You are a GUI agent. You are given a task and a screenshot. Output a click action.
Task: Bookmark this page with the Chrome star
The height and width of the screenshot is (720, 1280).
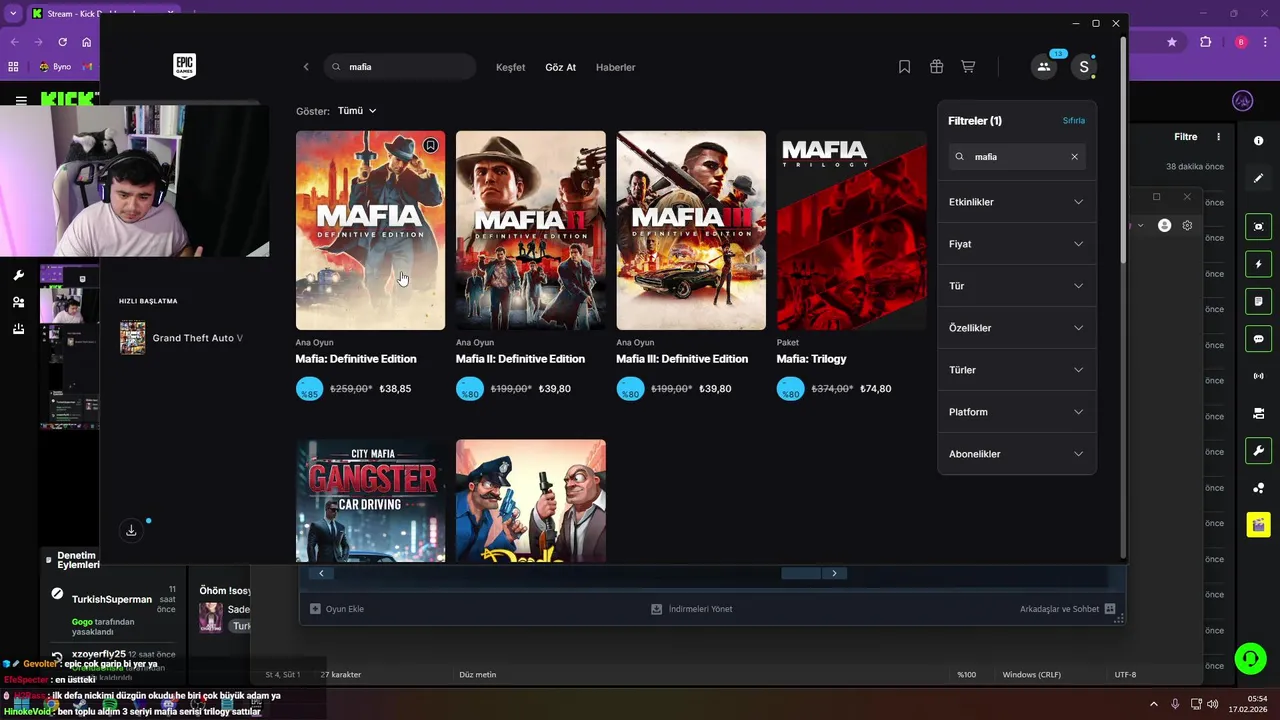click(x=1172, y=42)
